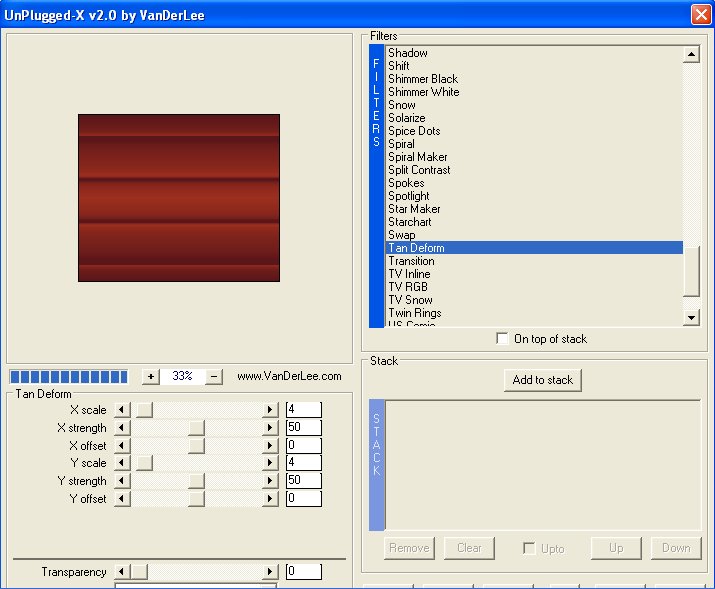Select the Shimmer Black filter
Screen dimensions: 715x589
[534, 79]
